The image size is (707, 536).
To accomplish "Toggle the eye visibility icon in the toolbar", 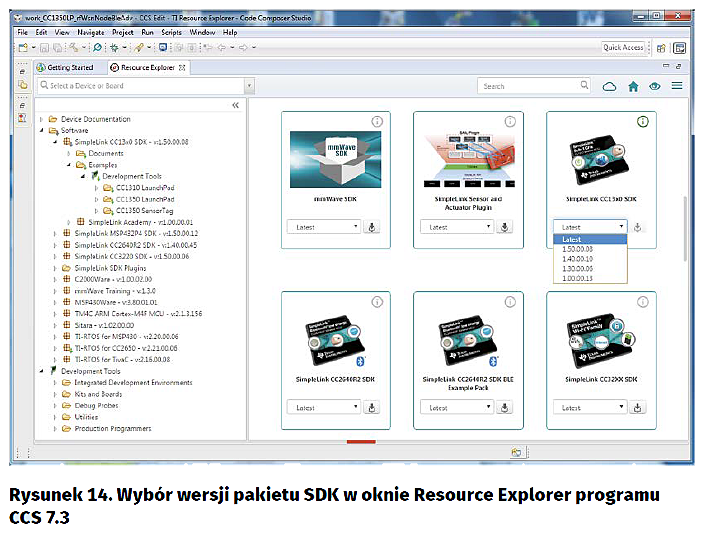I will point(655,86).
